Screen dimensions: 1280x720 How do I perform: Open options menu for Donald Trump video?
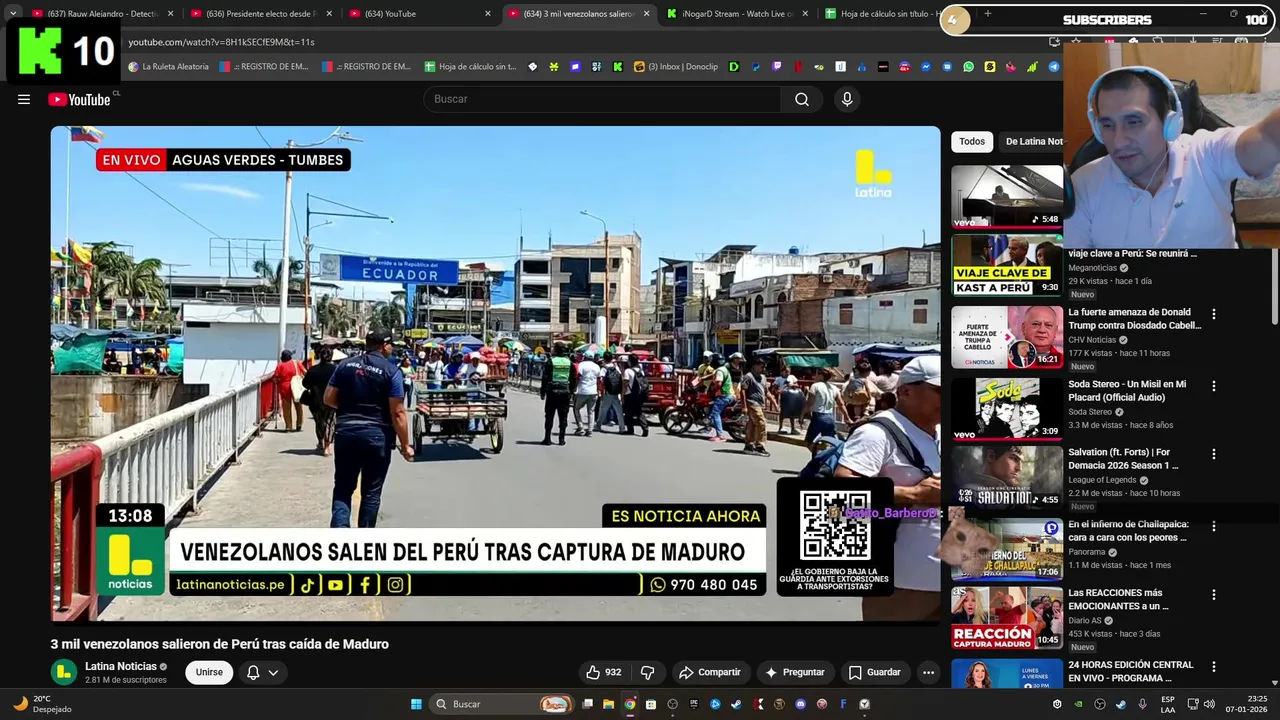click(1214, 314)
